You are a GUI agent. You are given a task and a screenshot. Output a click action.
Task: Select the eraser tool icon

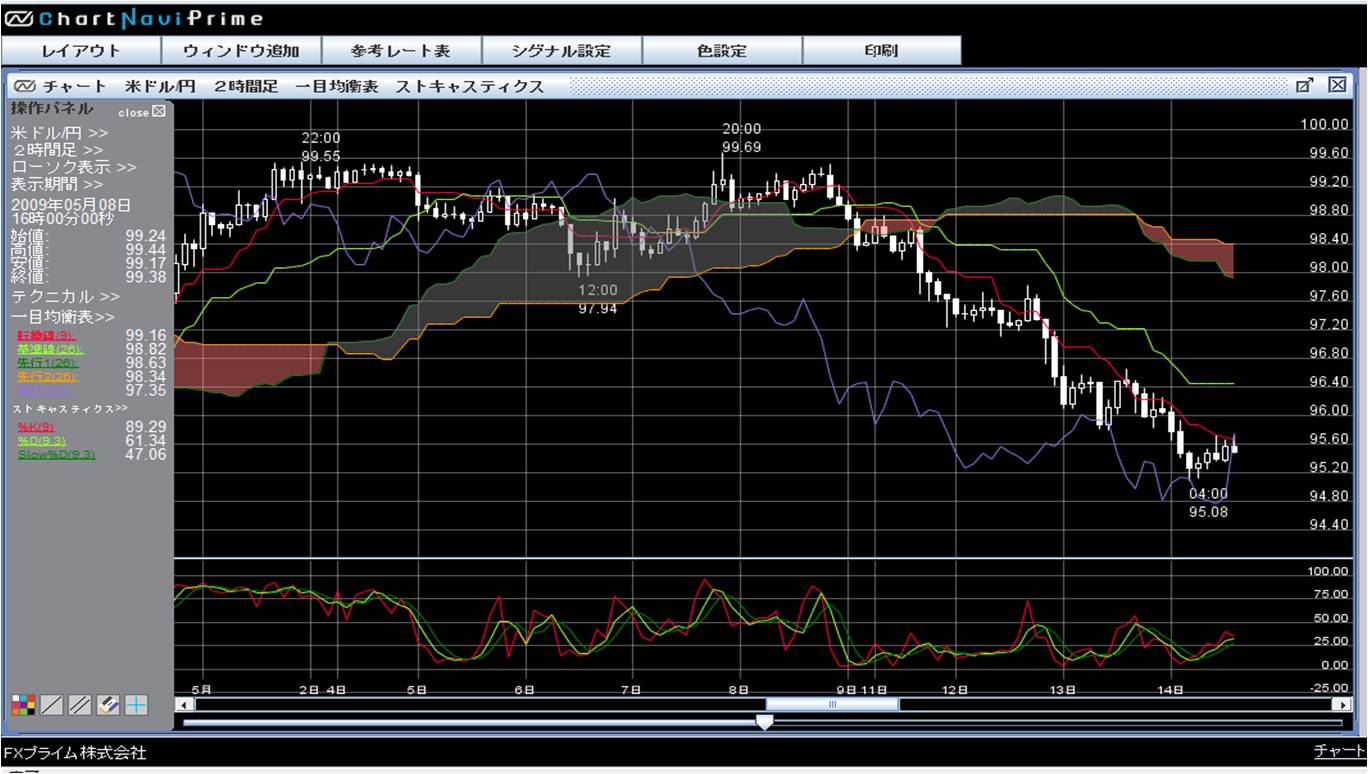pyautogui.click(x=107, y=705)
